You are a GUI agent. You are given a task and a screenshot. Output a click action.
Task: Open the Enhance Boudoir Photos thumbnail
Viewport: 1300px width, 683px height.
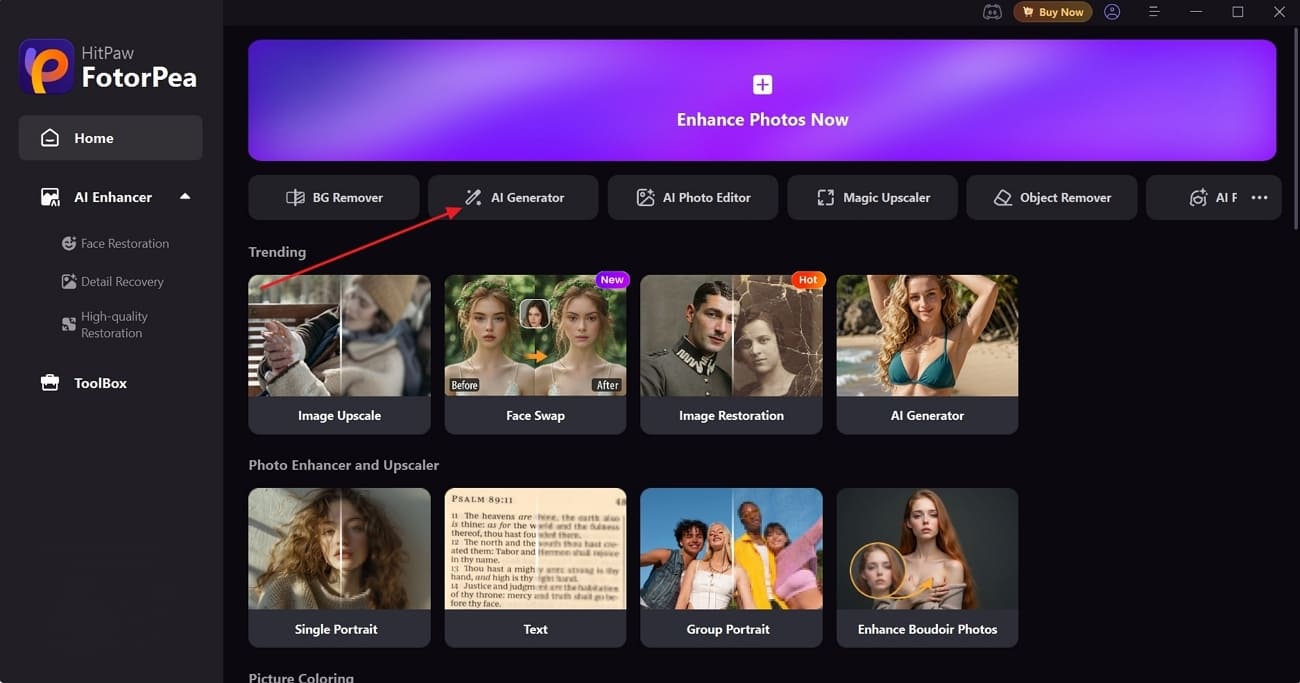[927, 549]
